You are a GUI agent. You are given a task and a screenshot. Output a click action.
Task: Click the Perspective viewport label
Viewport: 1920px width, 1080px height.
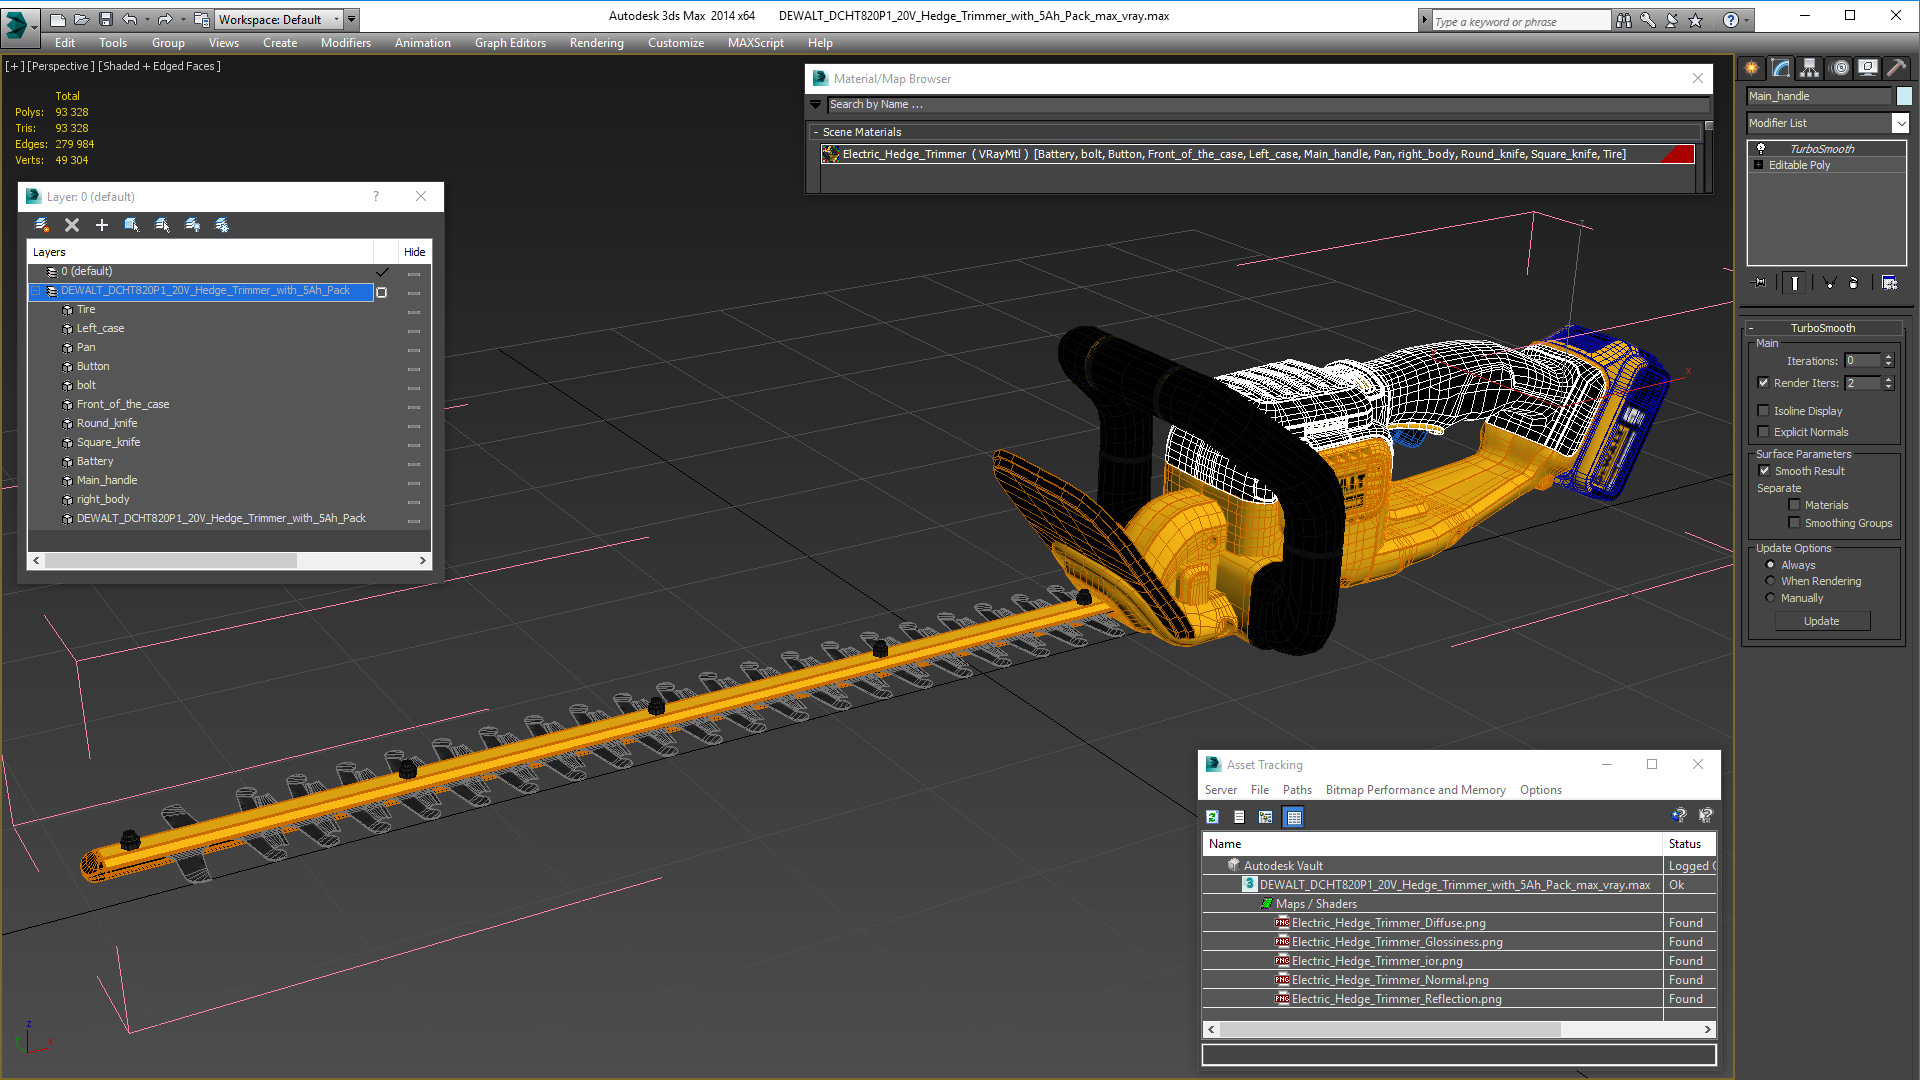61,66
